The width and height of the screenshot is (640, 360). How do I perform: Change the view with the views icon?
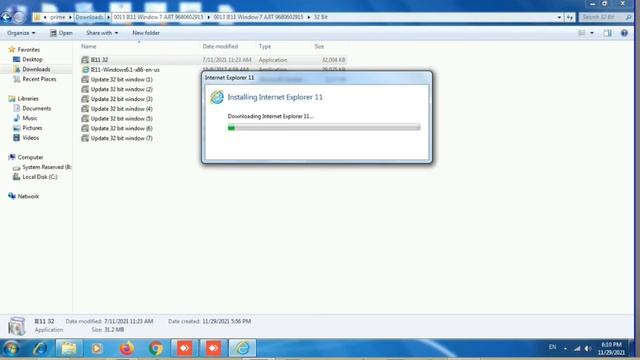click(x=582, y=33)
